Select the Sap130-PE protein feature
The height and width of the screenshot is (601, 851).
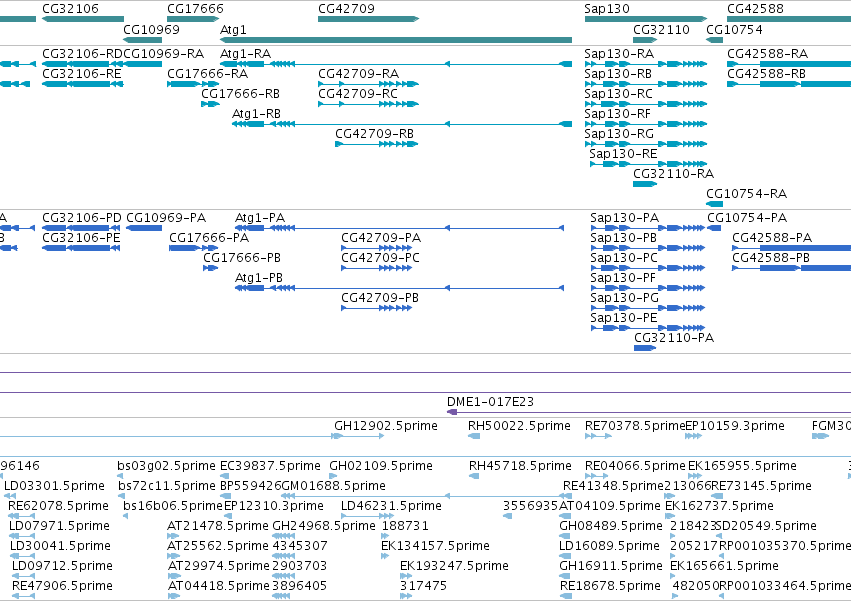coord(647,328)
